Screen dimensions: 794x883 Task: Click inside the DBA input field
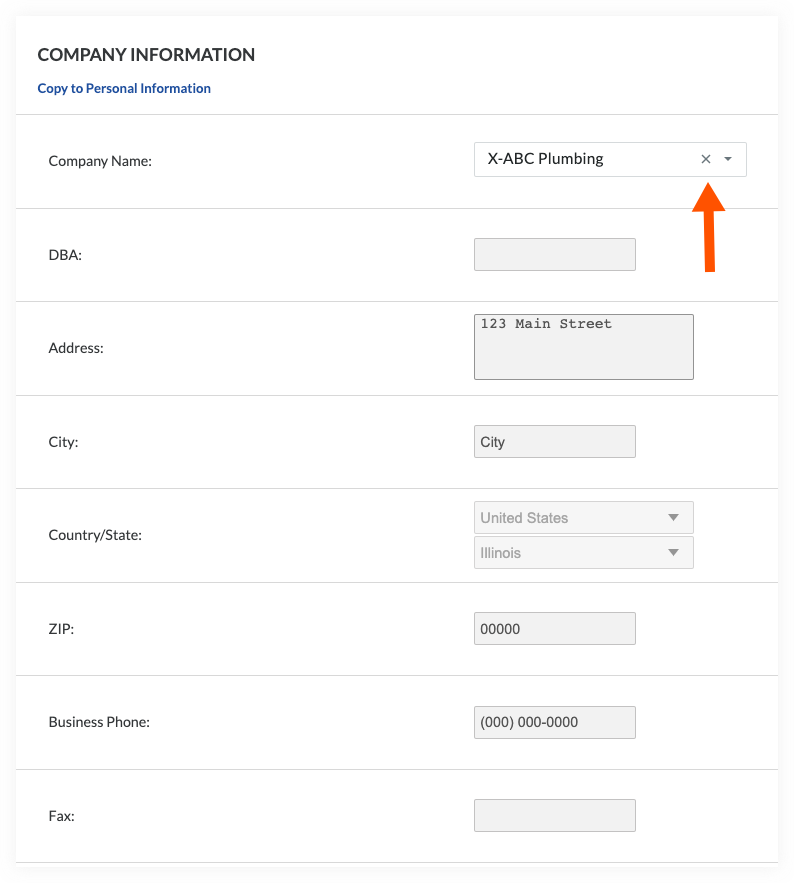(554, 254)
